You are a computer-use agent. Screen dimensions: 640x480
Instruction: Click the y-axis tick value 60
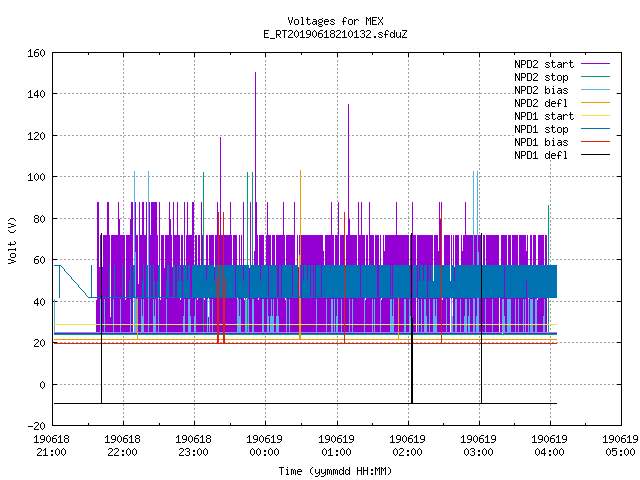coord(39,260)
